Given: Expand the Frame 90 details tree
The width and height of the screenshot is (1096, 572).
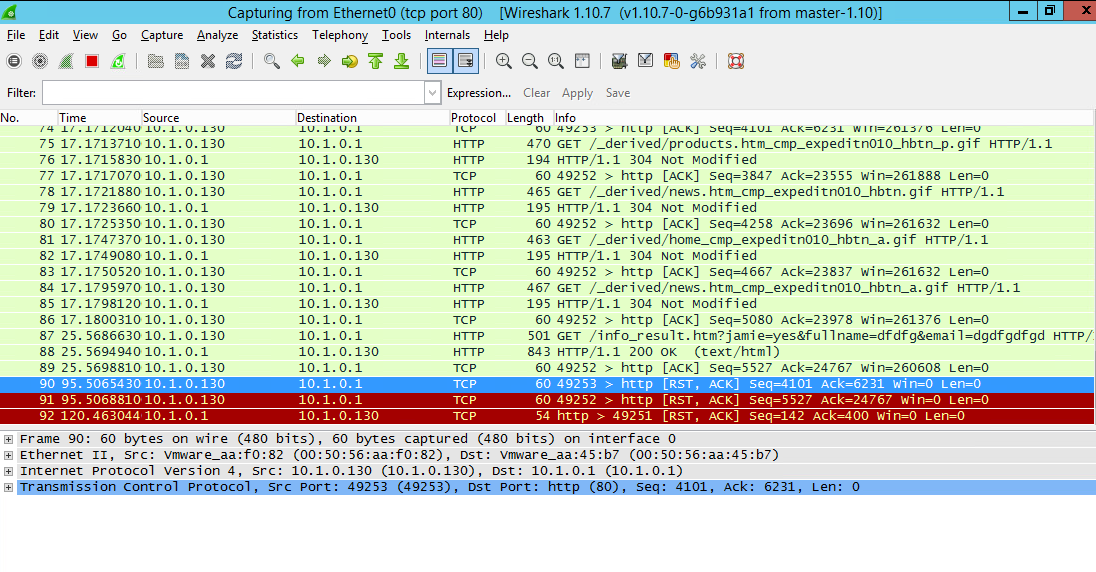Looking at the screenshot, I should 8,439.
